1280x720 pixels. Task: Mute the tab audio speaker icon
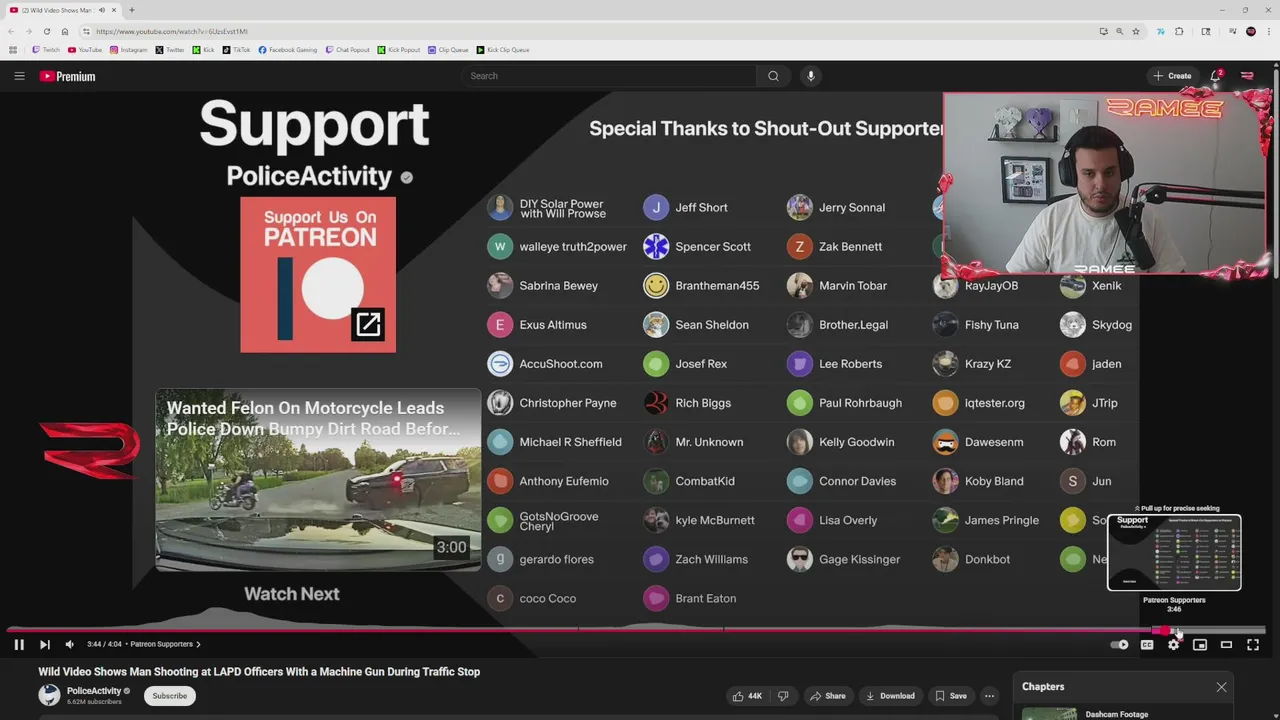point(101,10)
